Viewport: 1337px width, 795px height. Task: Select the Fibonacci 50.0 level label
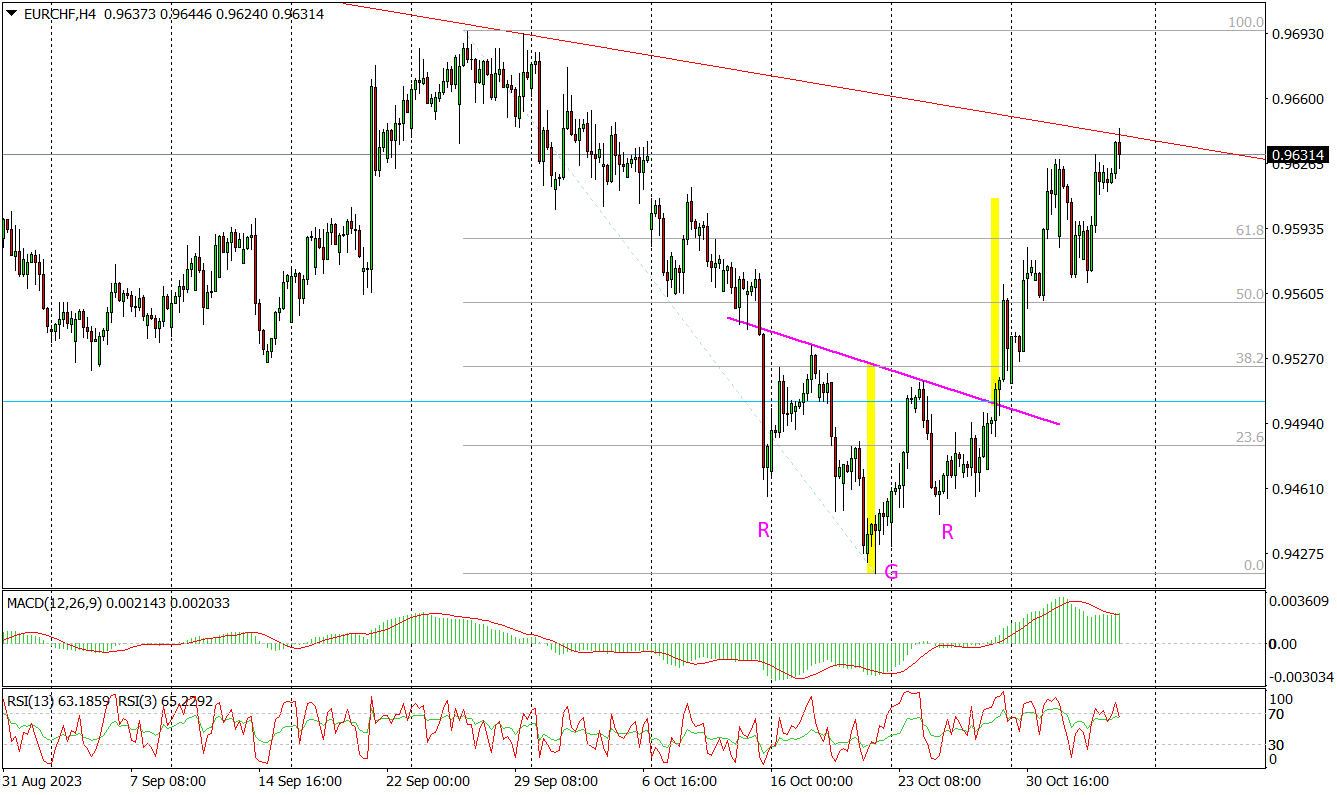[1250, 294]
